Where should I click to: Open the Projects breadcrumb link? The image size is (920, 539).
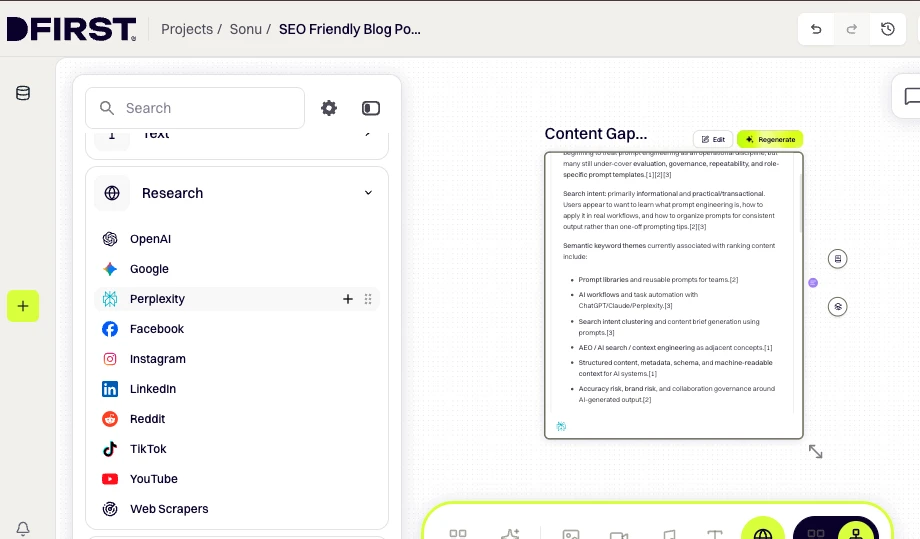pos(187,29)
